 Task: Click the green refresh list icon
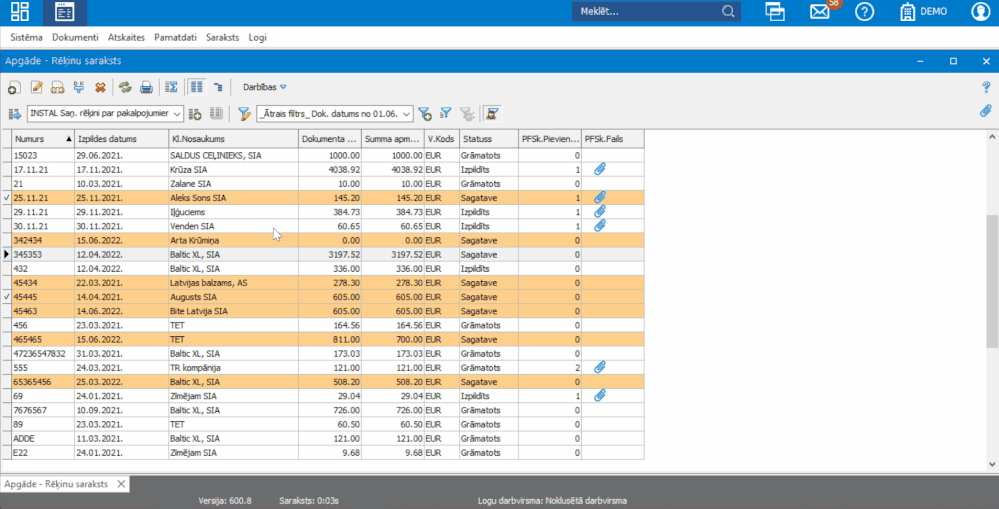pyautogui.click(x=125, y=87)
